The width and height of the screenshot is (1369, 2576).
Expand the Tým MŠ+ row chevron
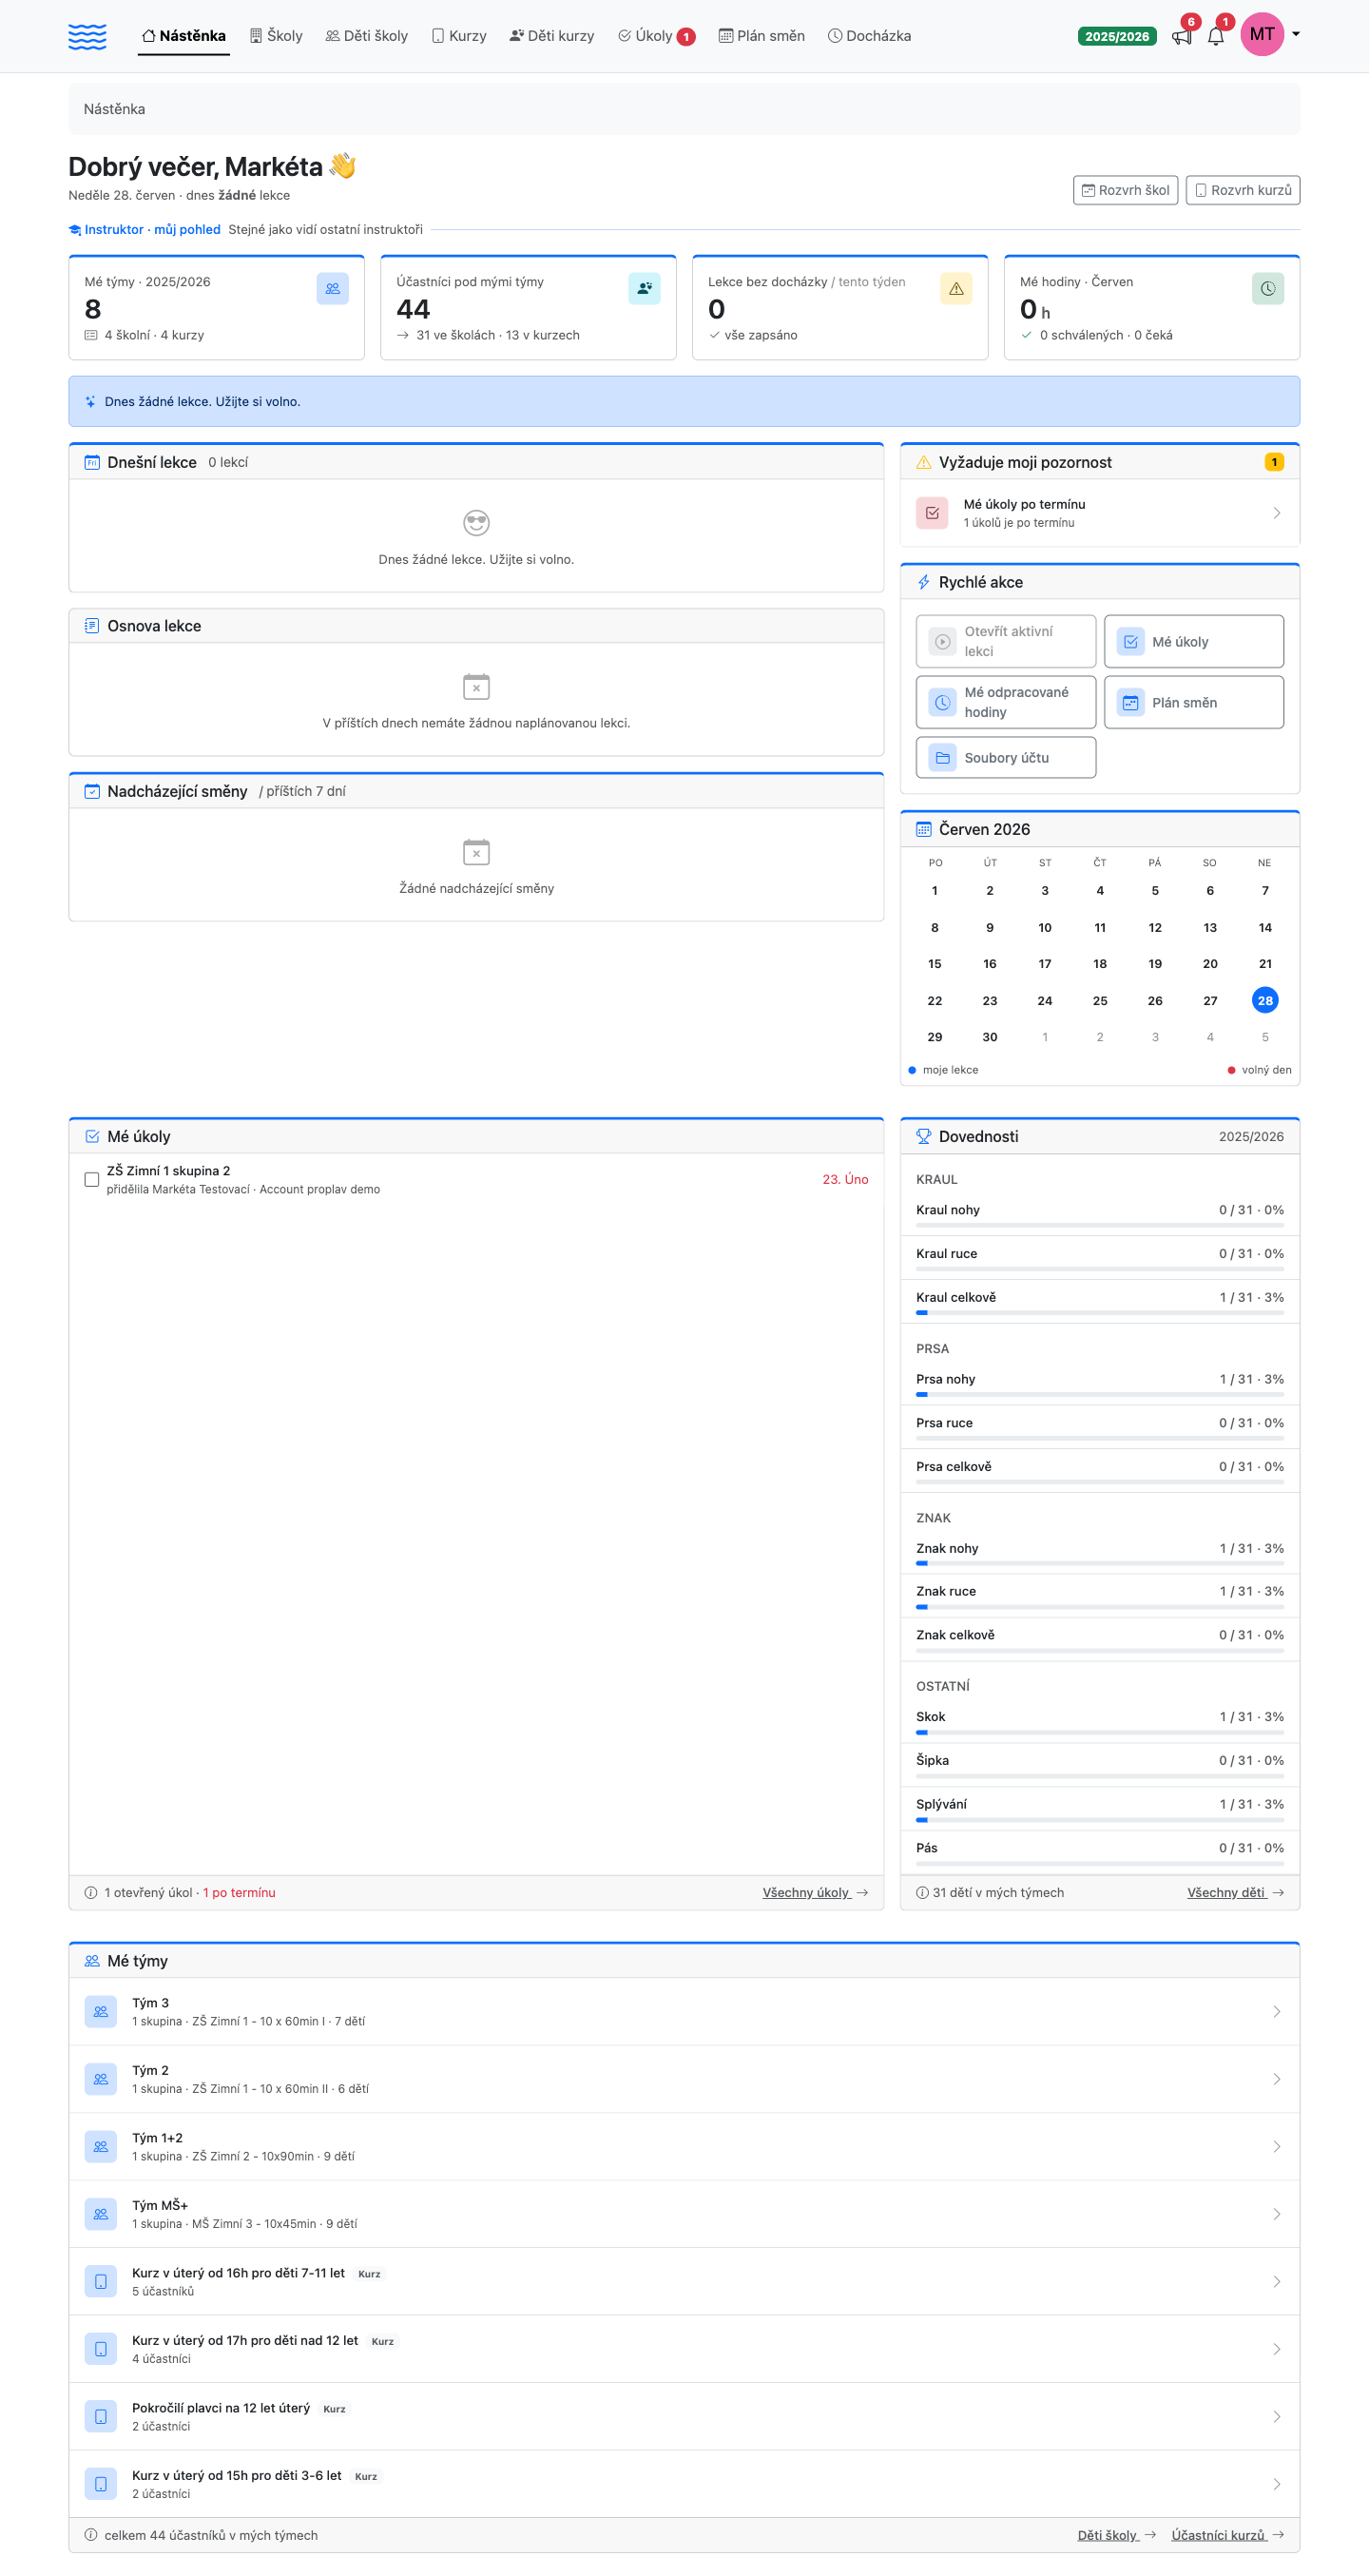tap(1276, 2214)
